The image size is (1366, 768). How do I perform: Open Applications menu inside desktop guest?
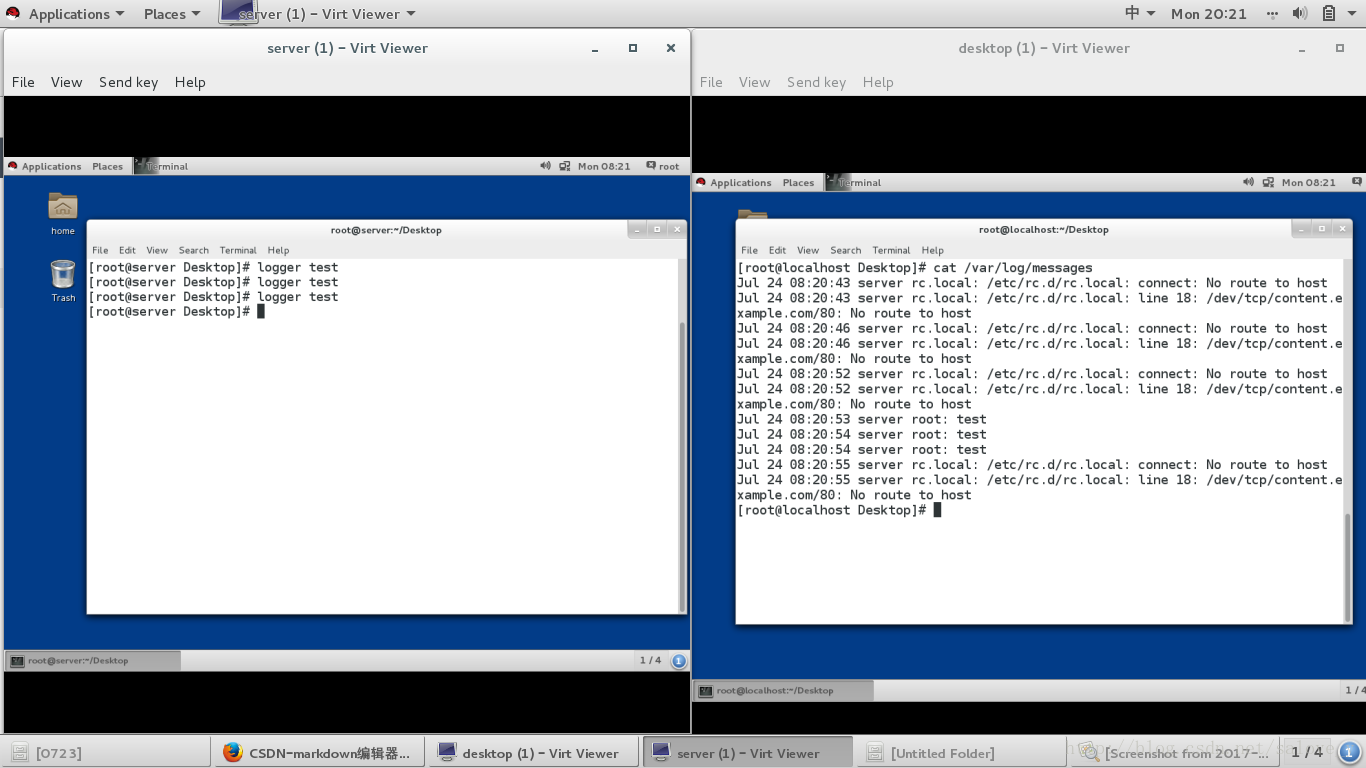click(740, 182)
